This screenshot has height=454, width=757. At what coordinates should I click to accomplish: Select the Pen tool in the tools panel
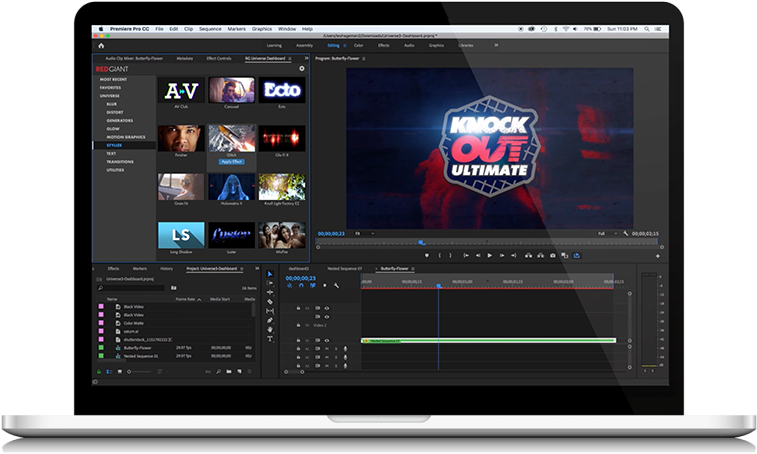click(x=270, y=320)
